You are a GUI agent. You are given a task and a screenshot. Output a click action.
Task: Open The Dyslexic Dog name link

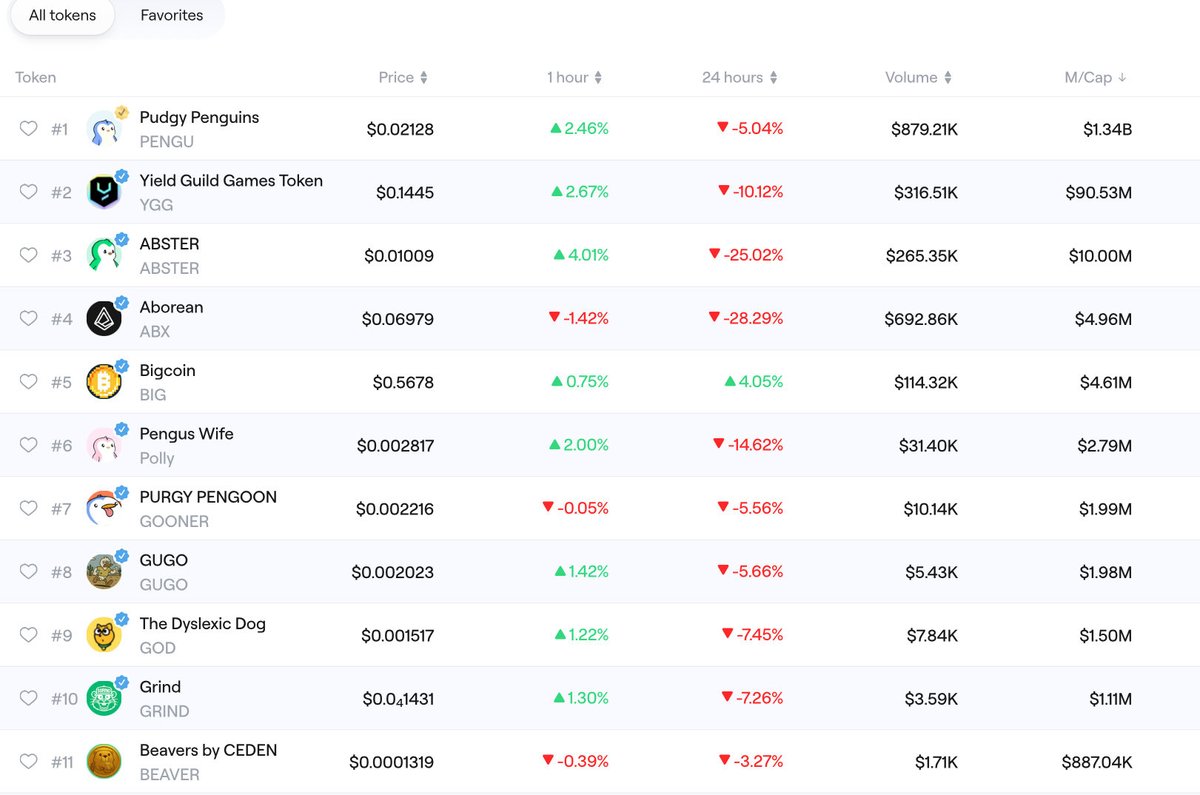click(x=202, y=623)
